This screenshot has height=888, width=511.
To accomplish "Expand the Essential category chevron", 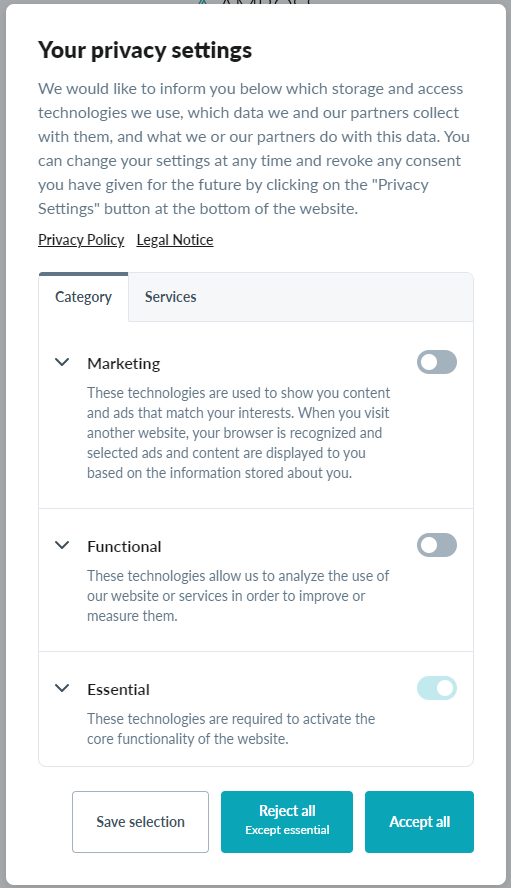I will [x=62, y=688].
